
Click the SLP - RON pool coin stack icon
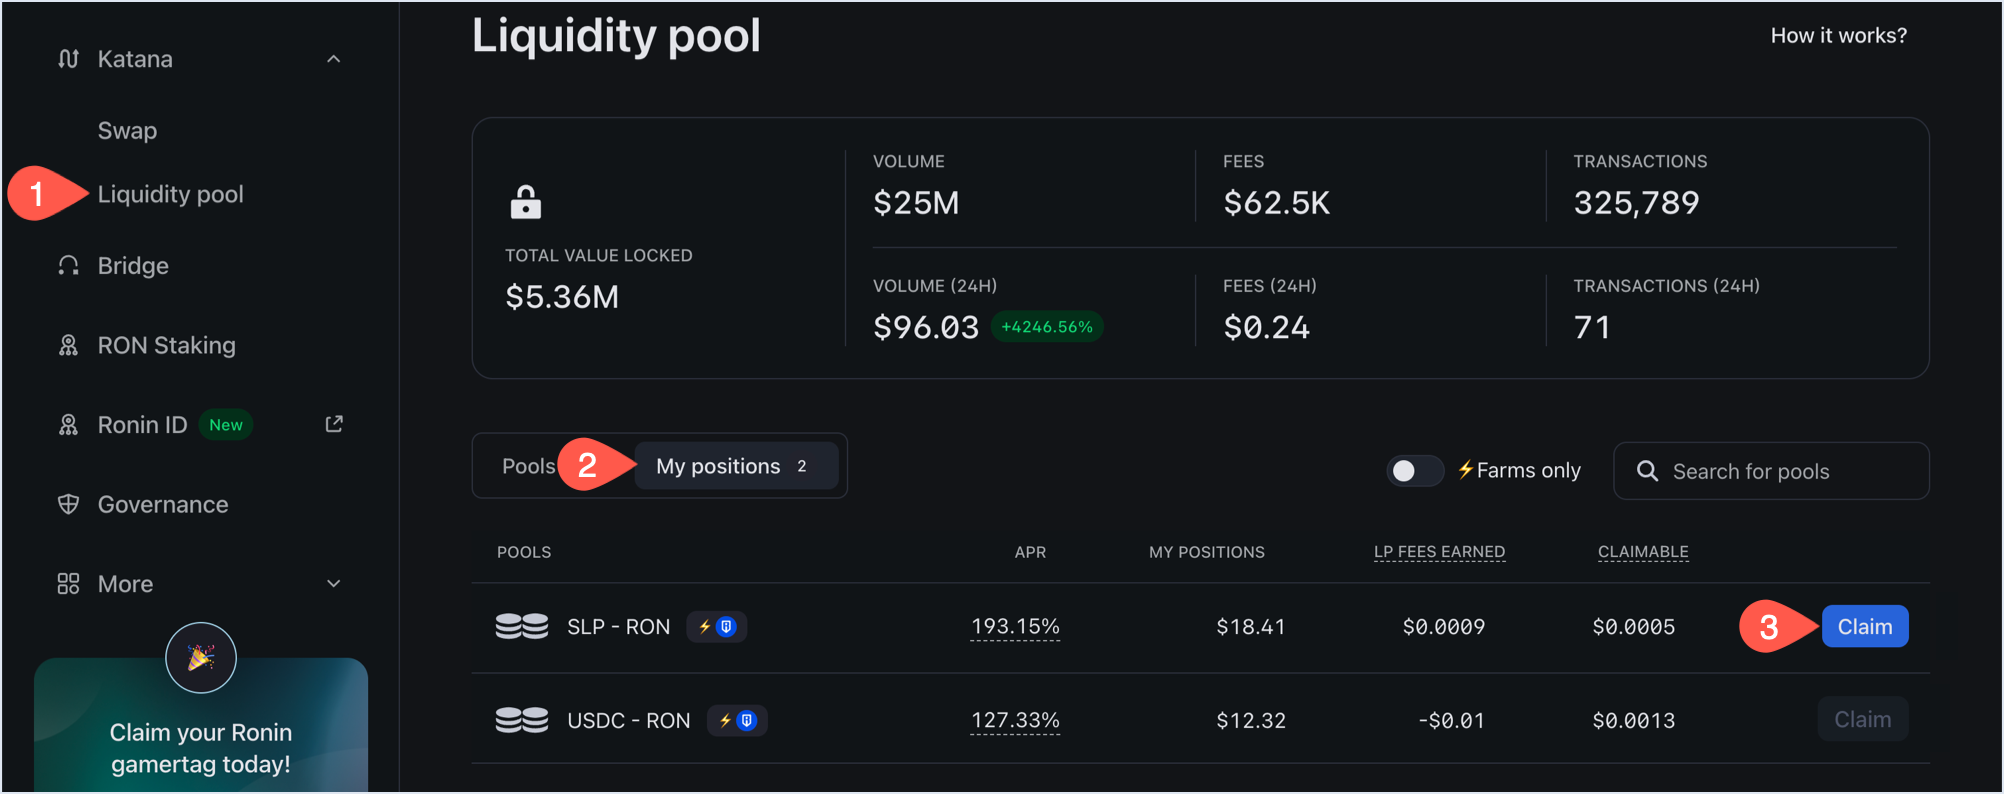[522, 627]
